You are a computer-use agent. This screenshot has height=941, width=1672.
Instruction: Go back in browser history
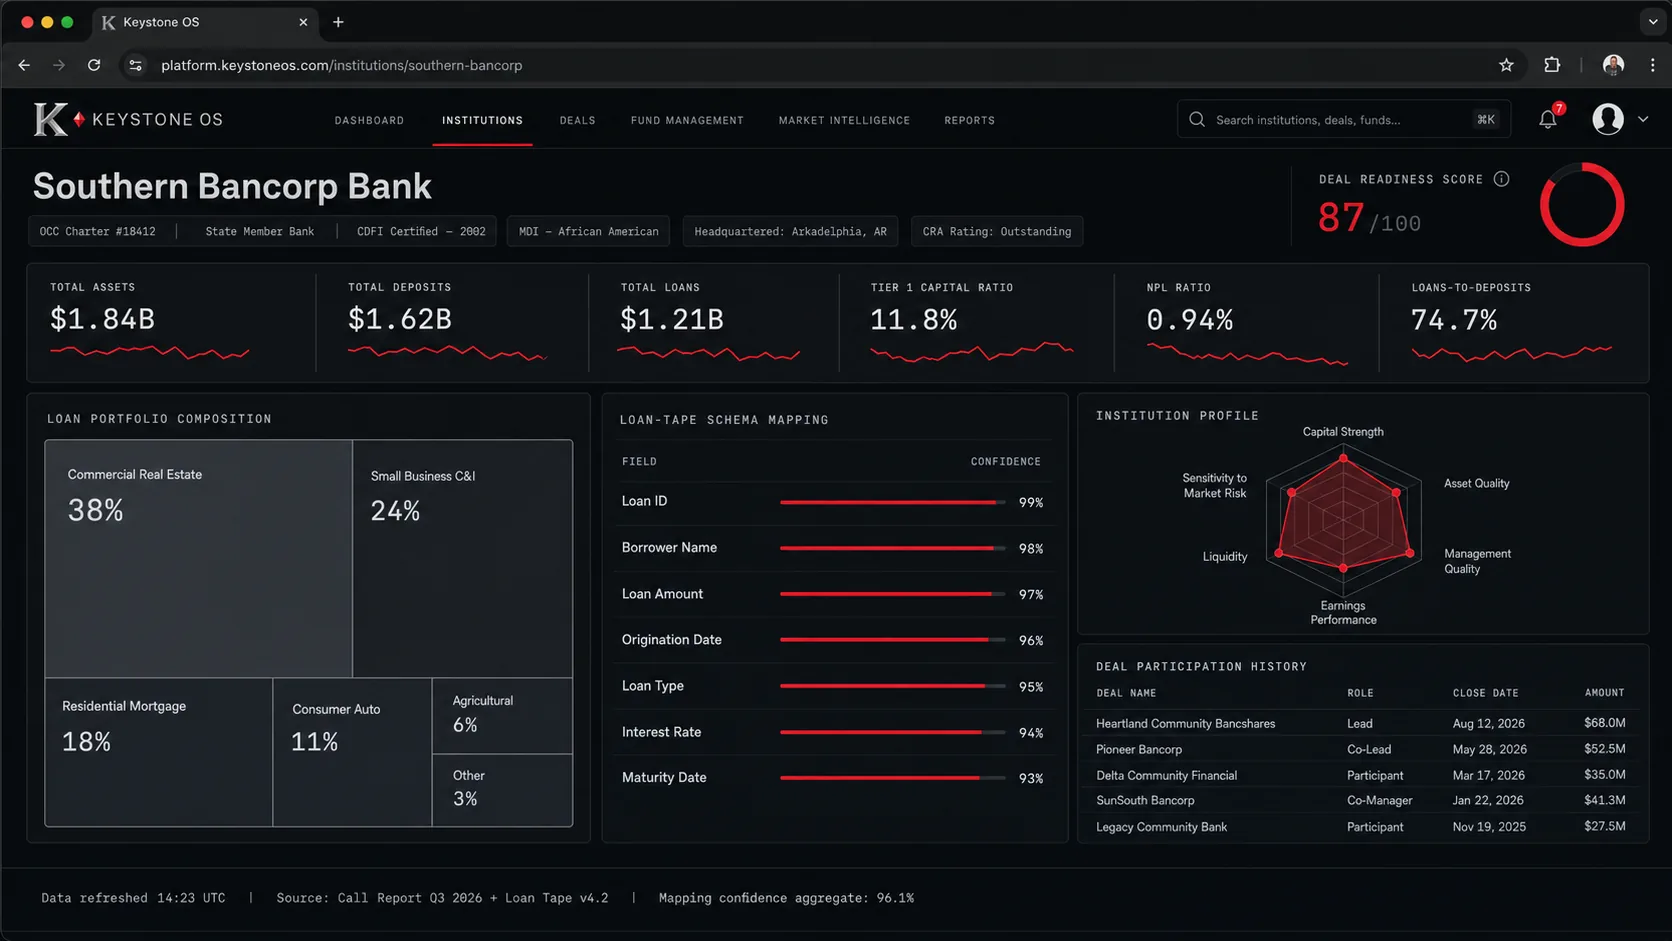pyautogui.click(x=24, y=65)
